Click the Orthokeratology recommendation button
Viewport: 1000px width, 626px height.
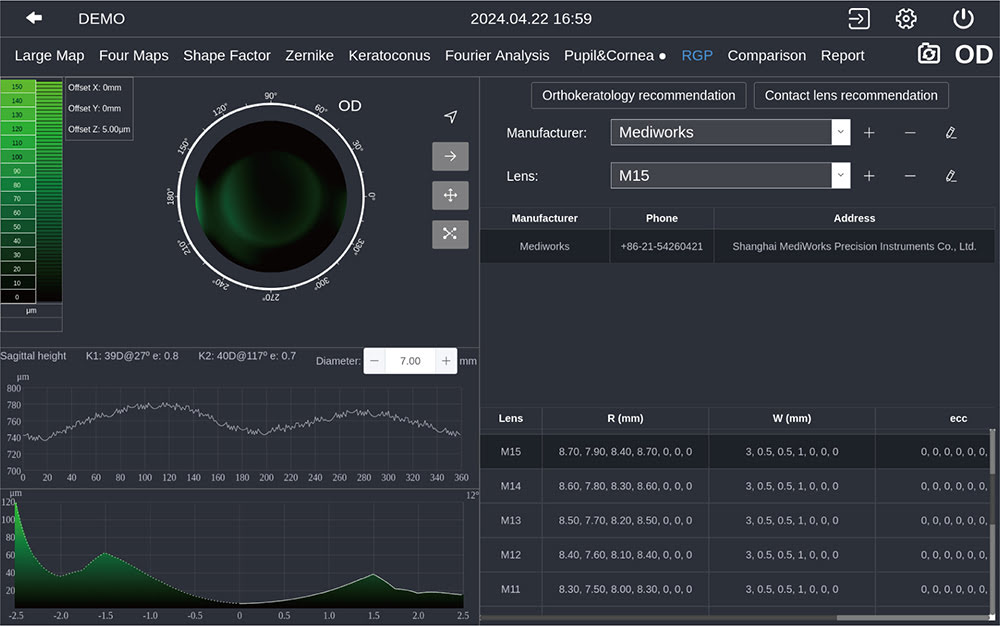[638, 95]
